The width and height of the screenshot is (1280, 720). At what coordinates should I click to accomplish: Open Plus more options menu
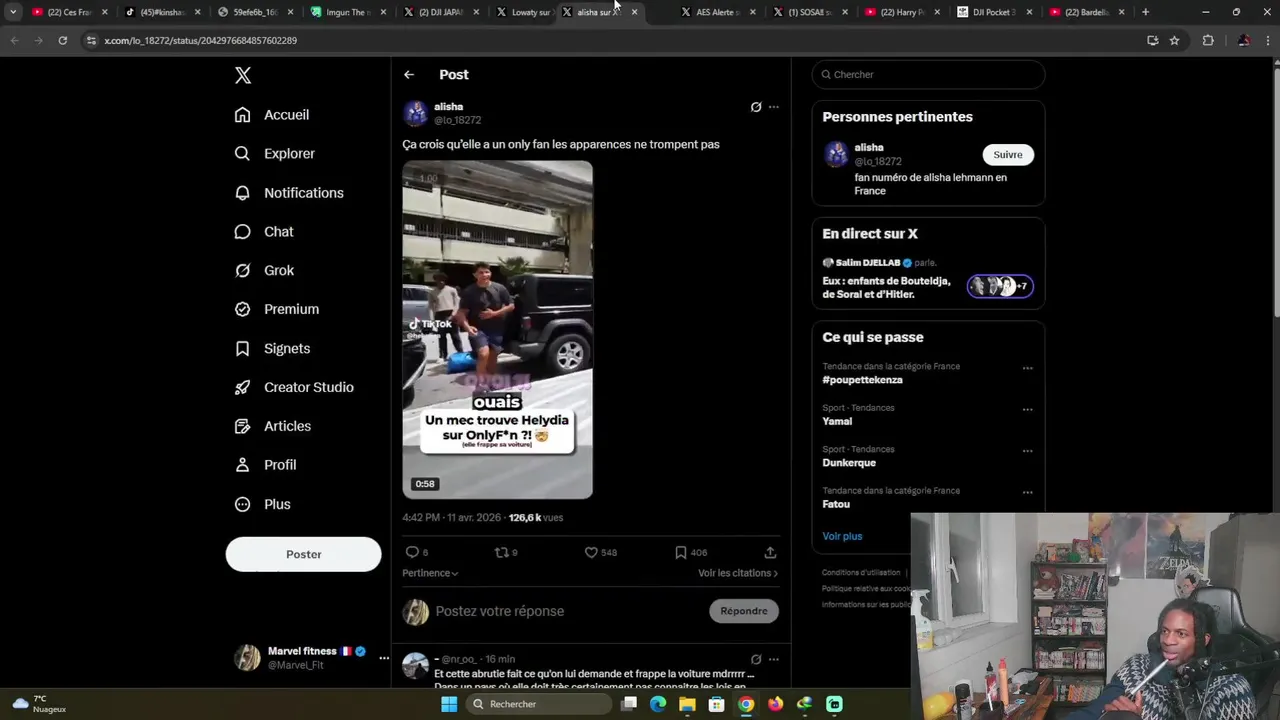[262, 504]
